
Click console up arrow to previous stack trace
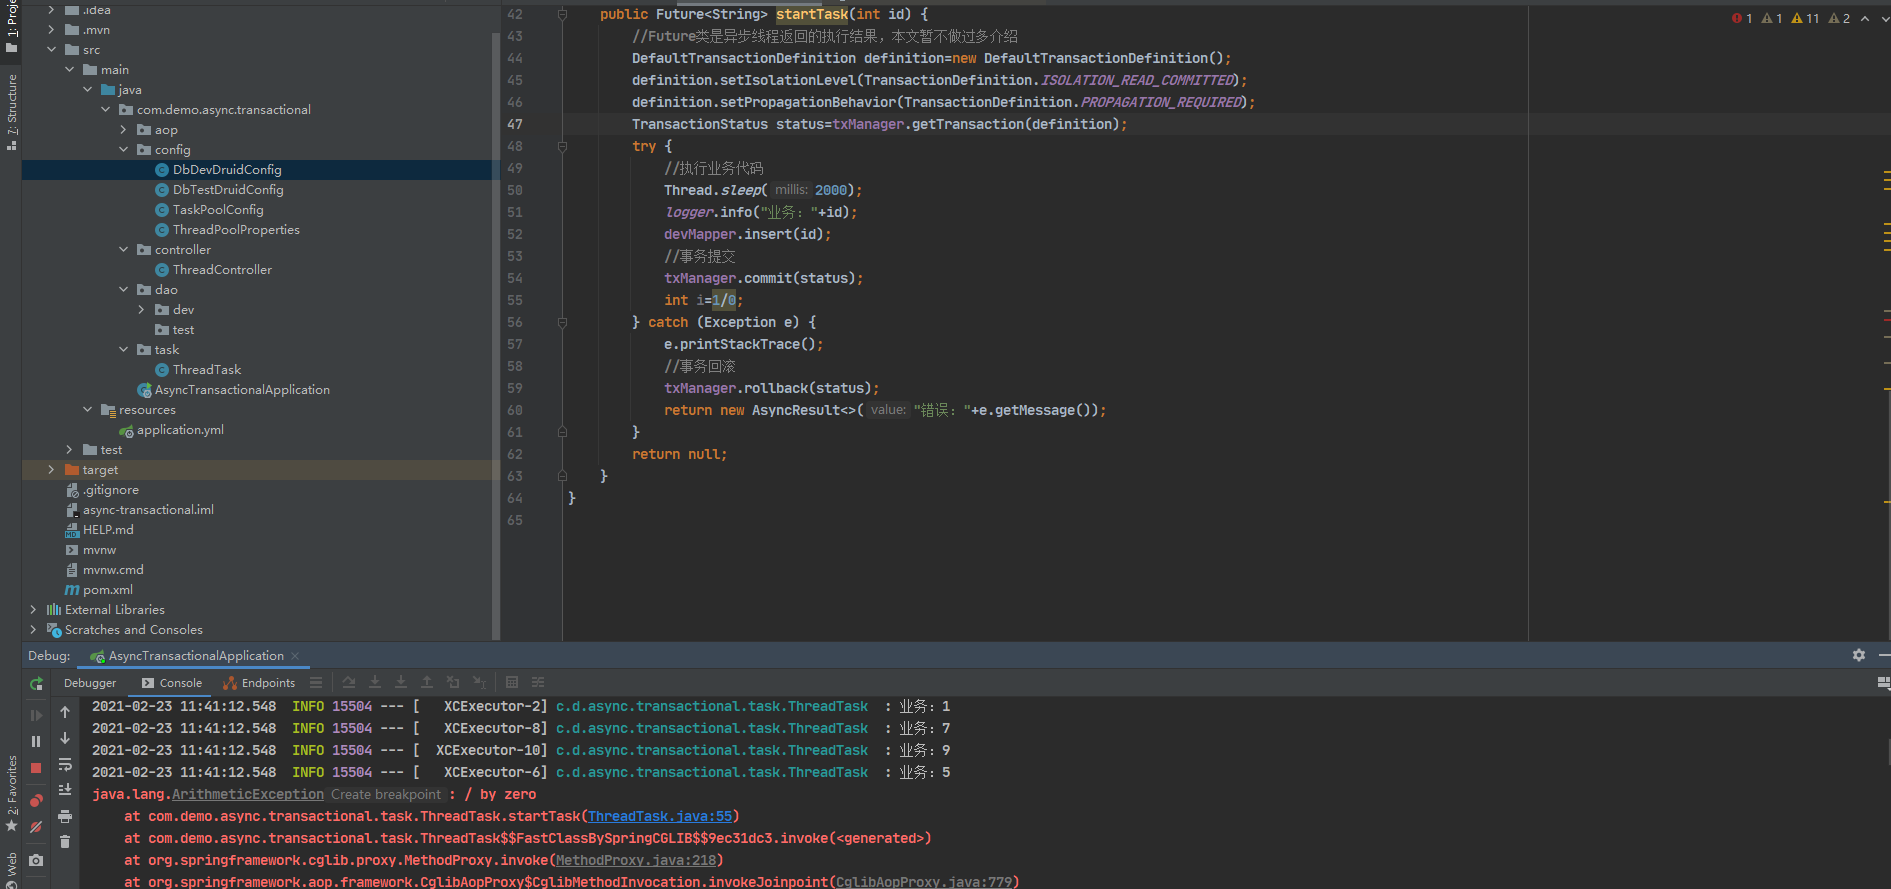tap(65, 712)
